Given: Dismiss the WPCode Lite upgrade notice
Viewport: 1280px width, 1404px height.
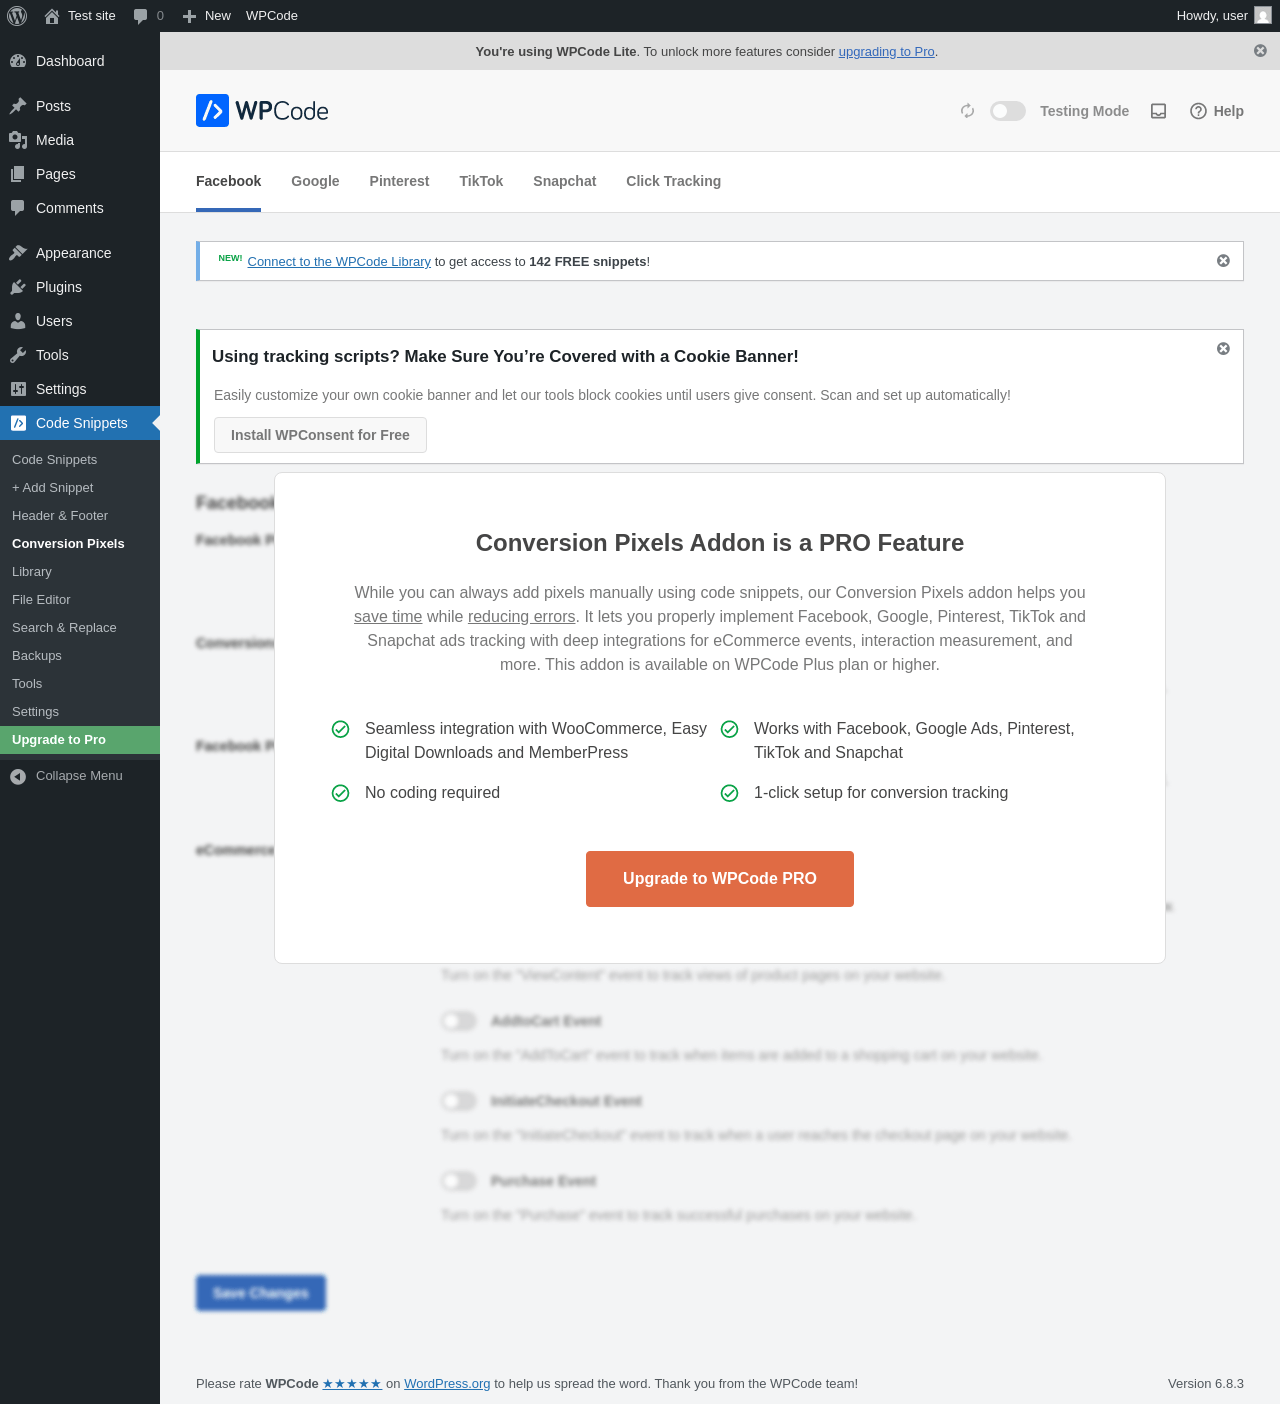Looking at the screenshot, I should click(x=1260, y=51).
